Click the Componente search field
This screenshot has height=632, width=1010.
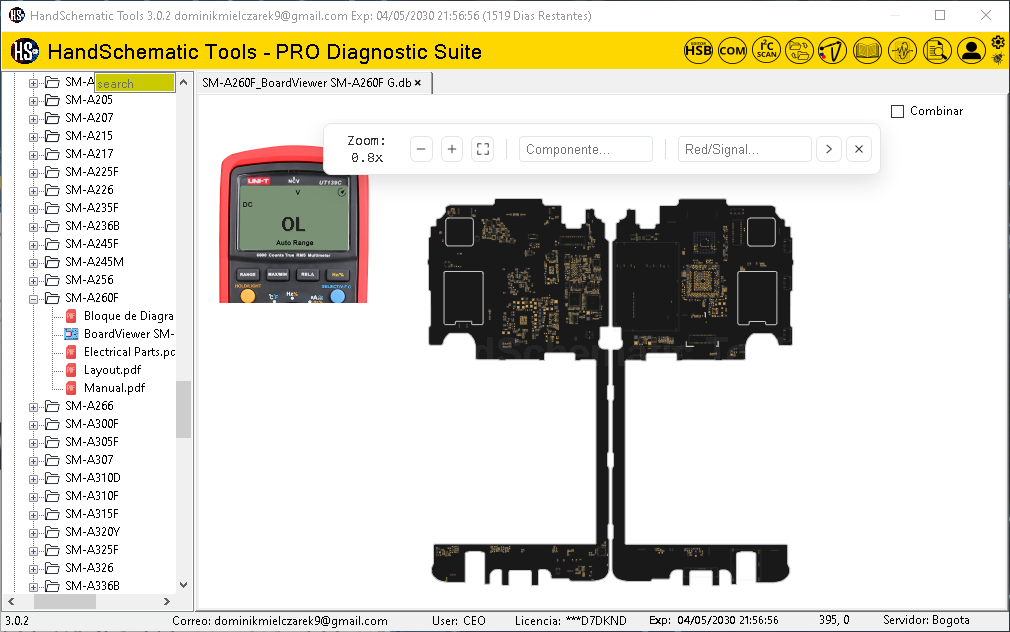(x=586, y=149)
